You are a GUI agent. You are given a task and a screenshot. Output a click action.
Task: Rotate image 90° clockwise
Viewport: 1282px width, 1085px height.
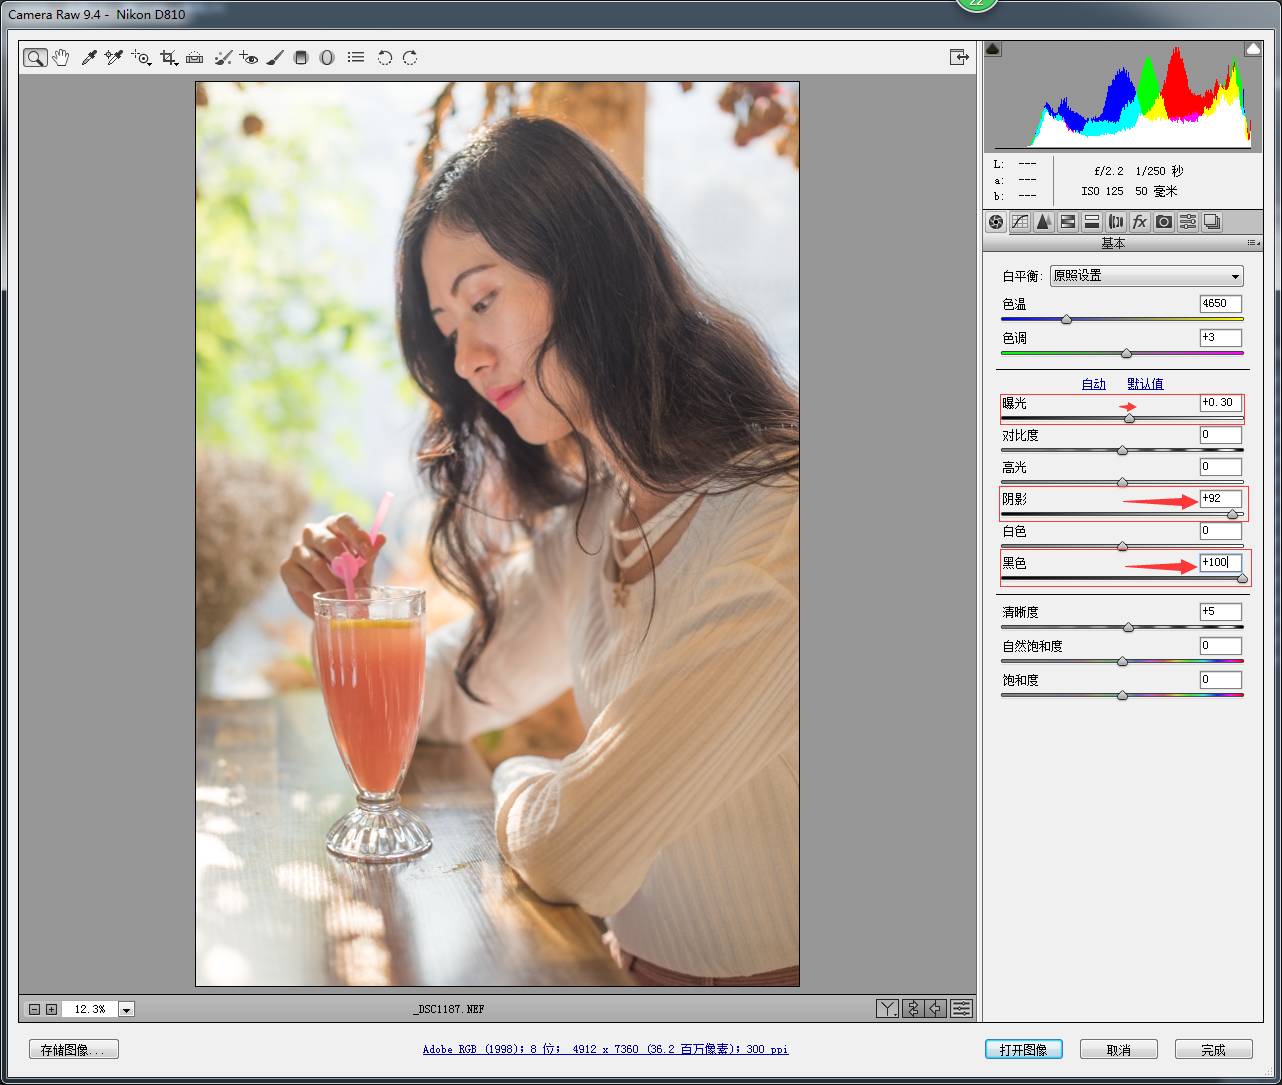click(x=410, y=58)
